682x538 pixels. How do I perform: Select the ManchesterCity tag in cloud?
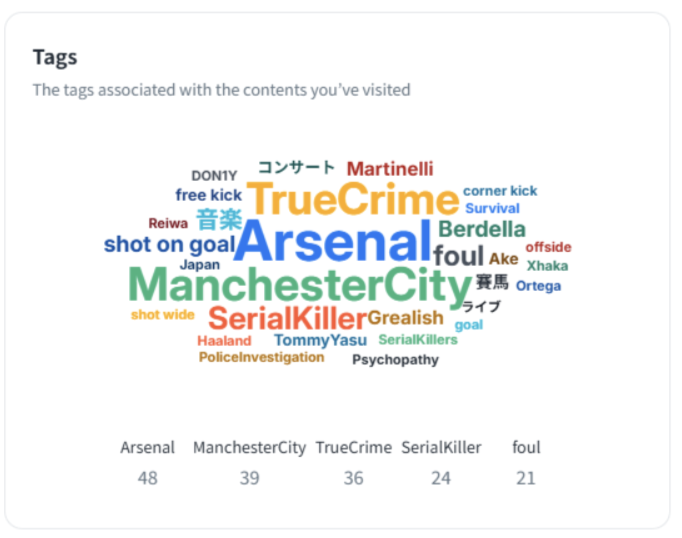(298, 287)
